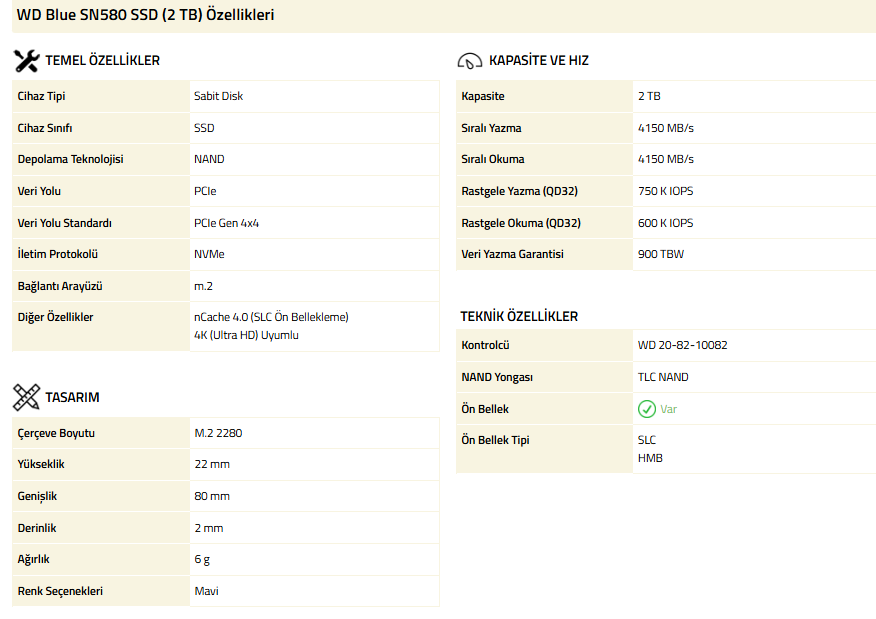Click the green checkmark icon in Ön Bellek row

(x=646, y=409)
